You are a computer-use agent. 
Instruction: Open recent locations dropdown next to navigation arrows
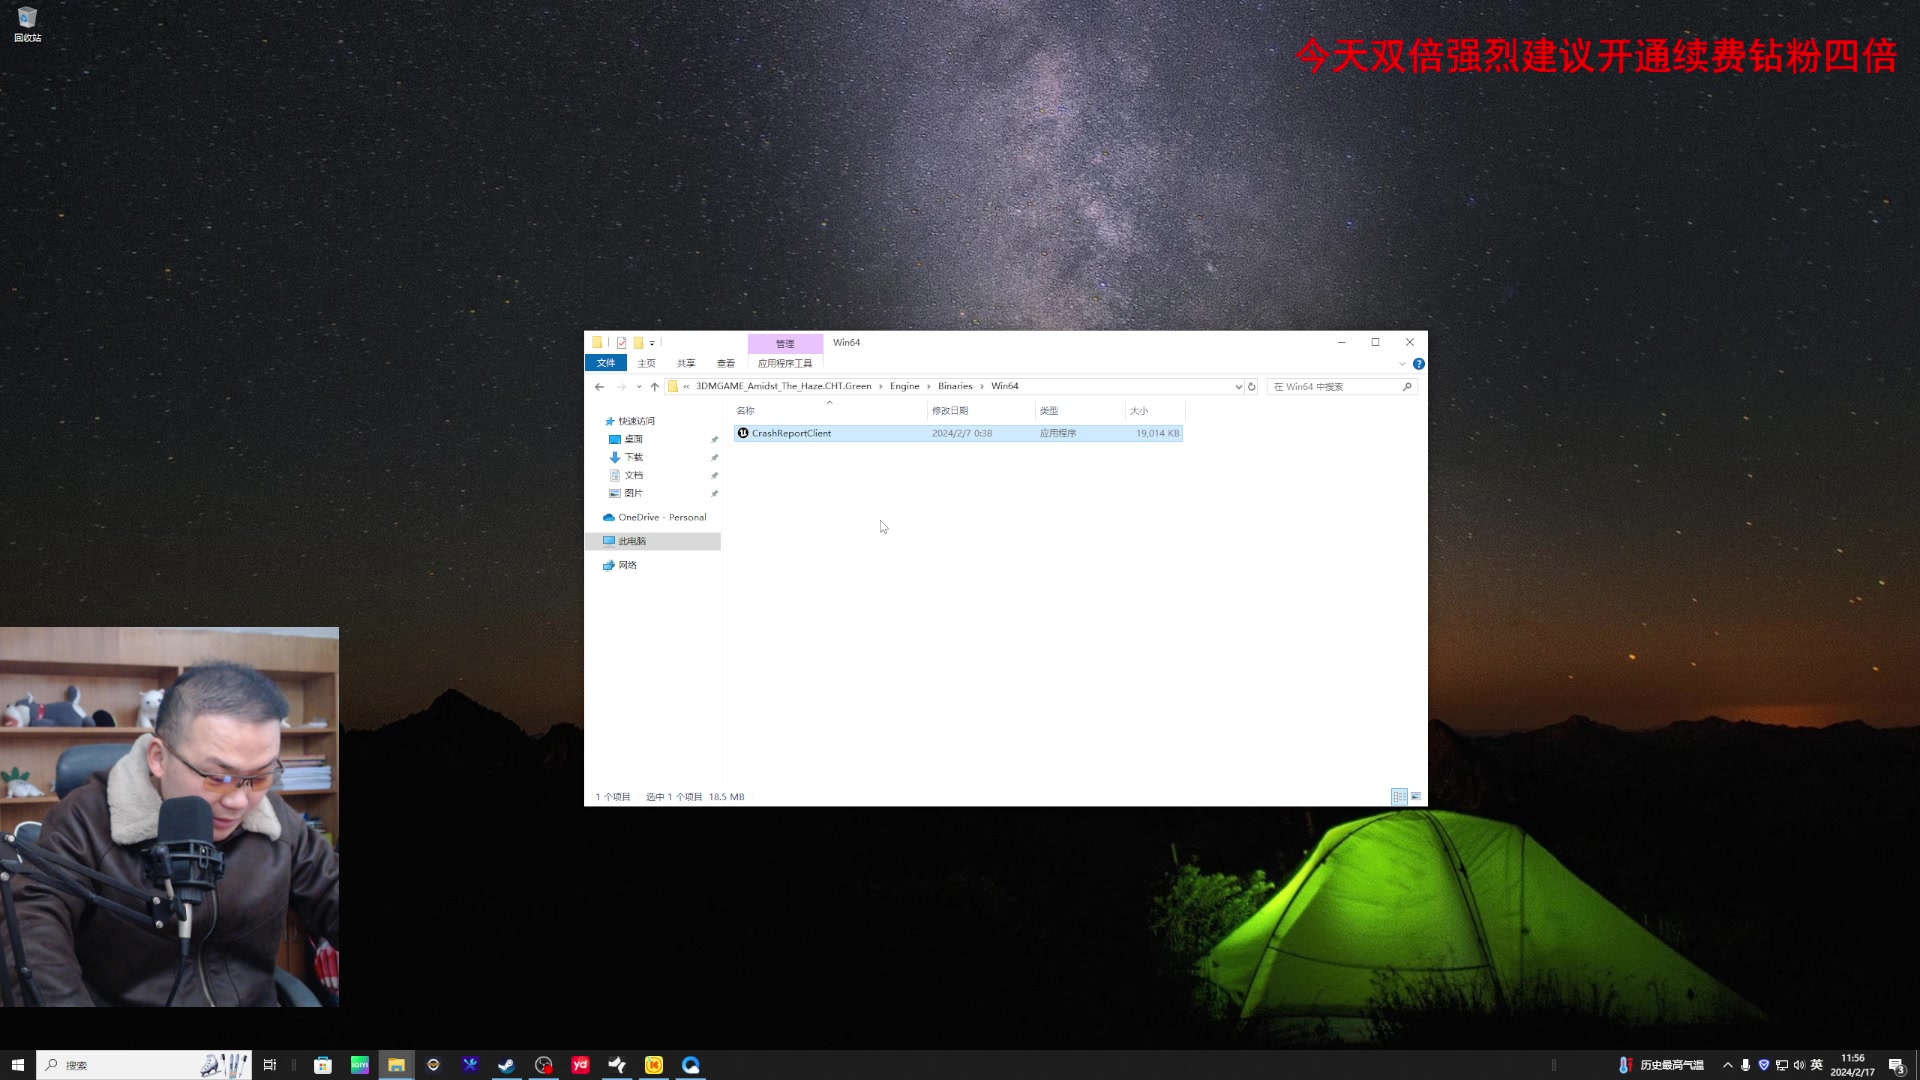tap(639, 386)
